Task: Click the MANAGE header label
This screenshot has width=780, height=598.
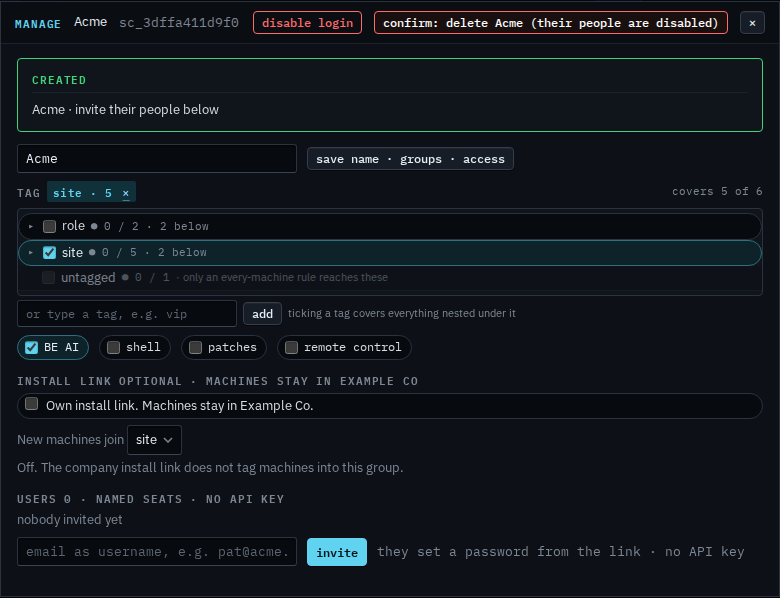Action: [38, 24]
